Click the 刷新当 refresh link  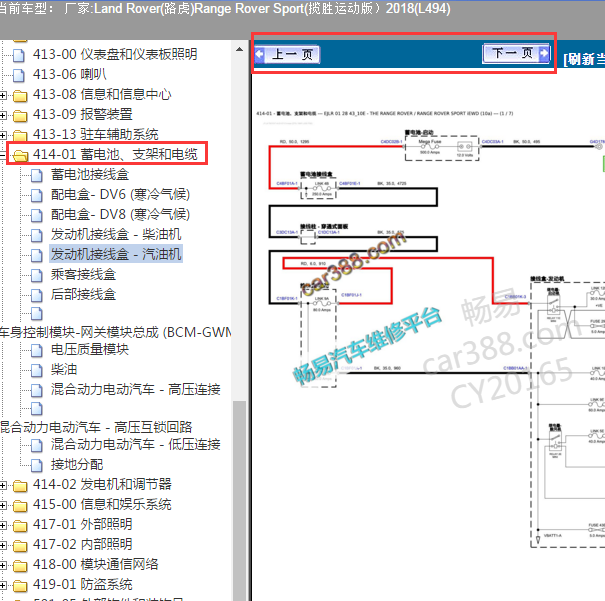pyautogui.click(x=584, y=59)
